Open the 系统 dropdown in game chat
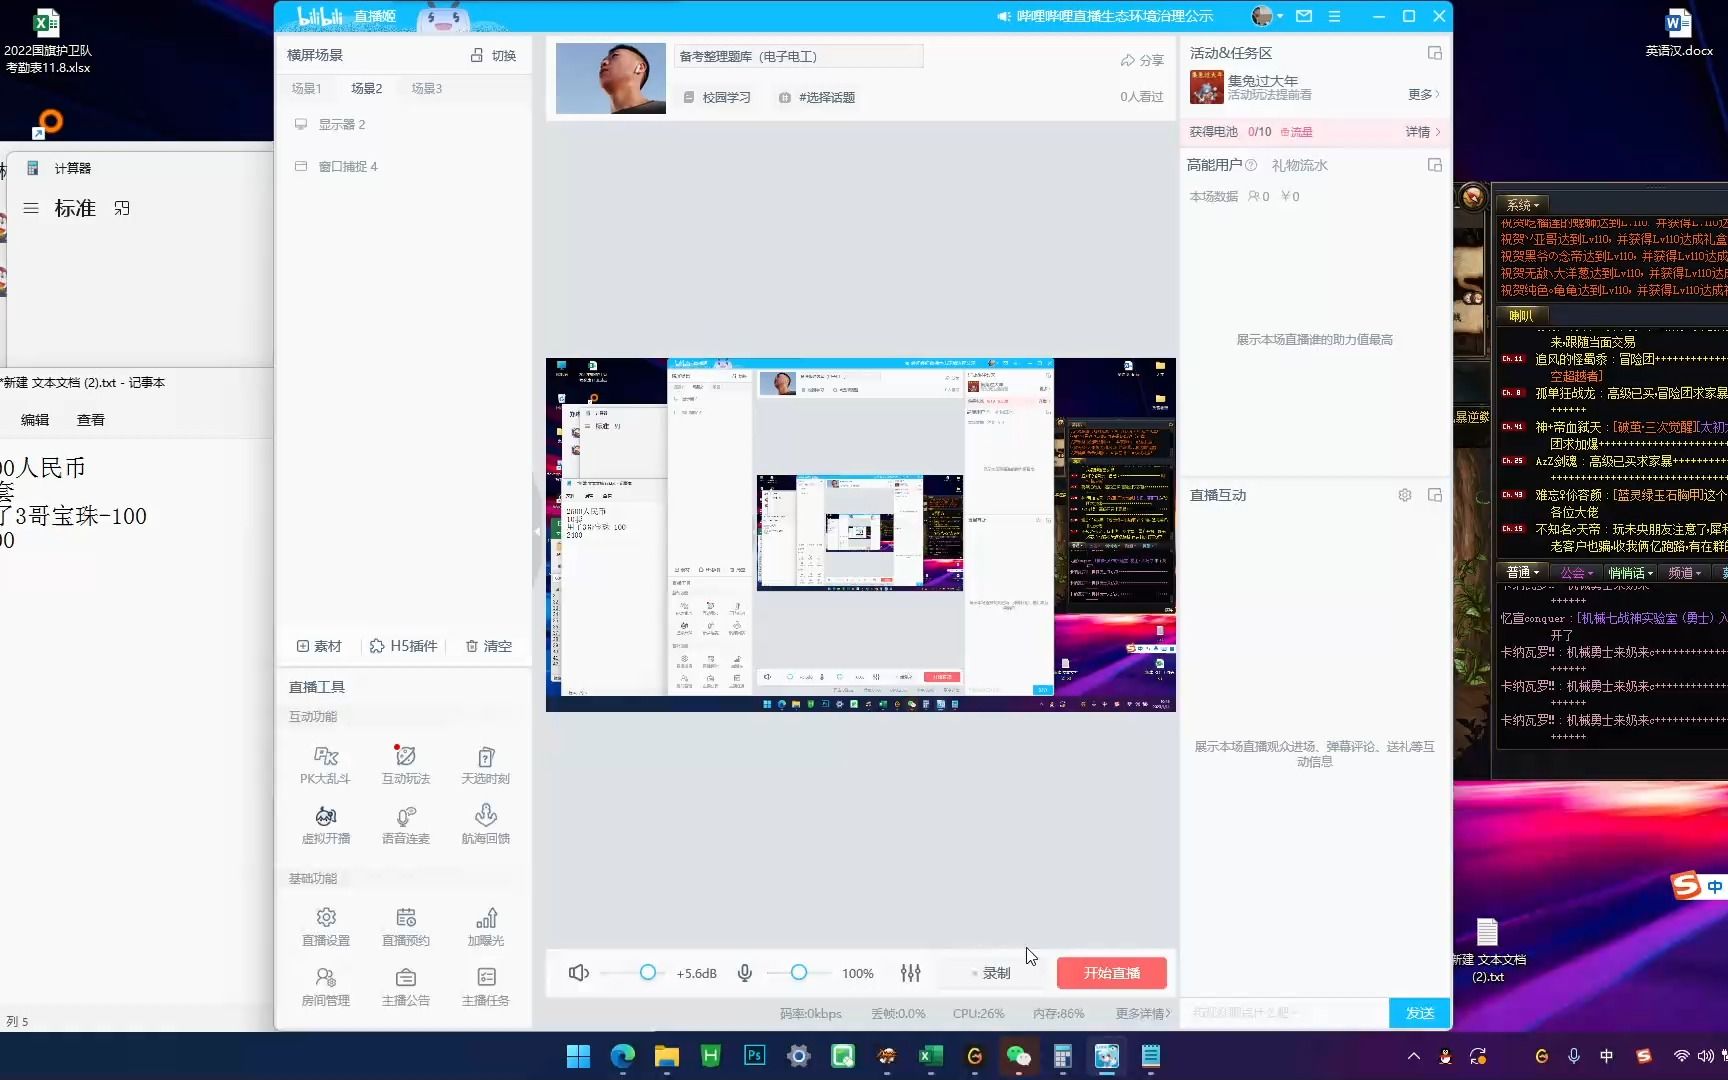Screen dimensions: 1728x1080 click(1524, 204)
